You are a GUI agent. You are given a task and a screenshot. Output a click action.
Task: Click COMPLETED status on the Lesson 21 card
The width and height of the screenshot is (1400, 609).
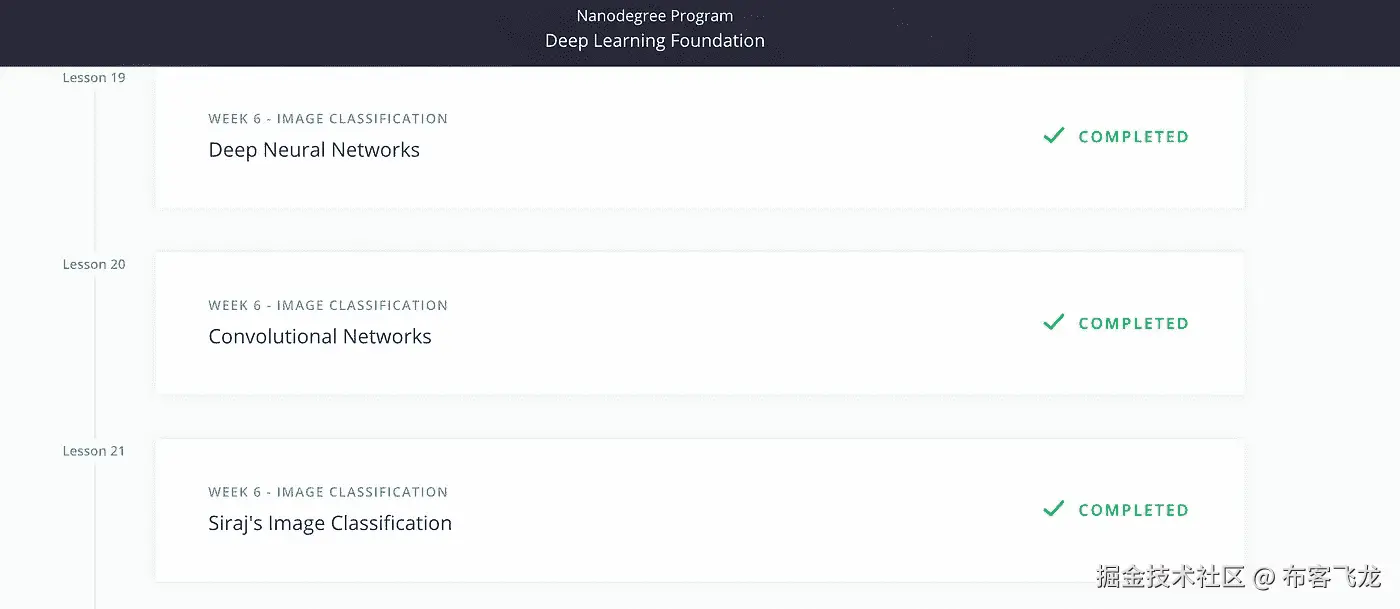[1133, 510]
